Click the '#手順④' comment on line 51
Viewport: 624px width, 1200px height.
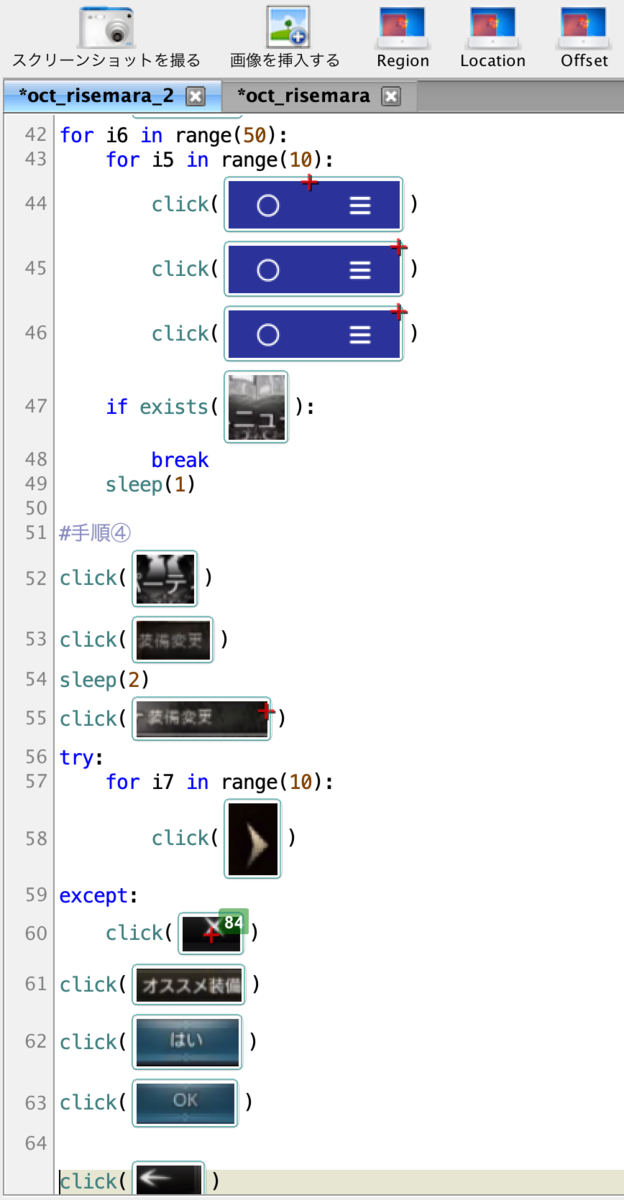point(95,532)
